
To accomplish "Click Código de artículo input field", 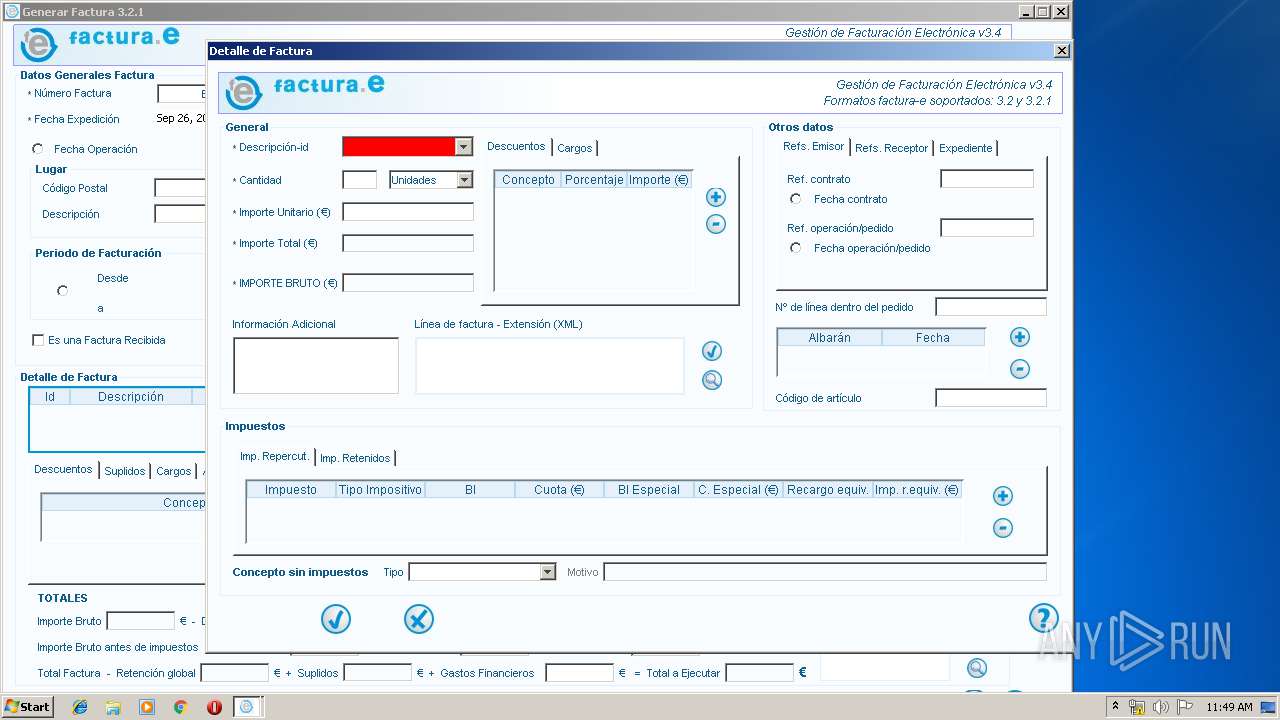I will coord(991,398).
